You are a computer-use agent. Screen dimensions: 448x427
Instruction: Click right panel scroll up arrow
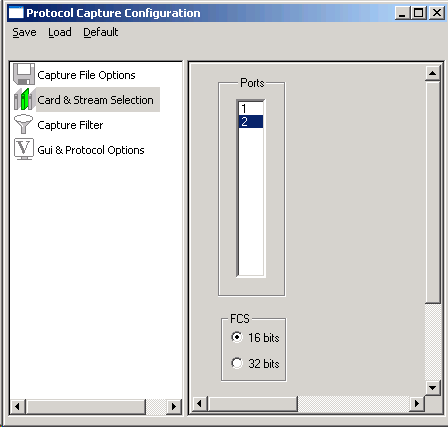pyautogui.click(x=433, y=73)
